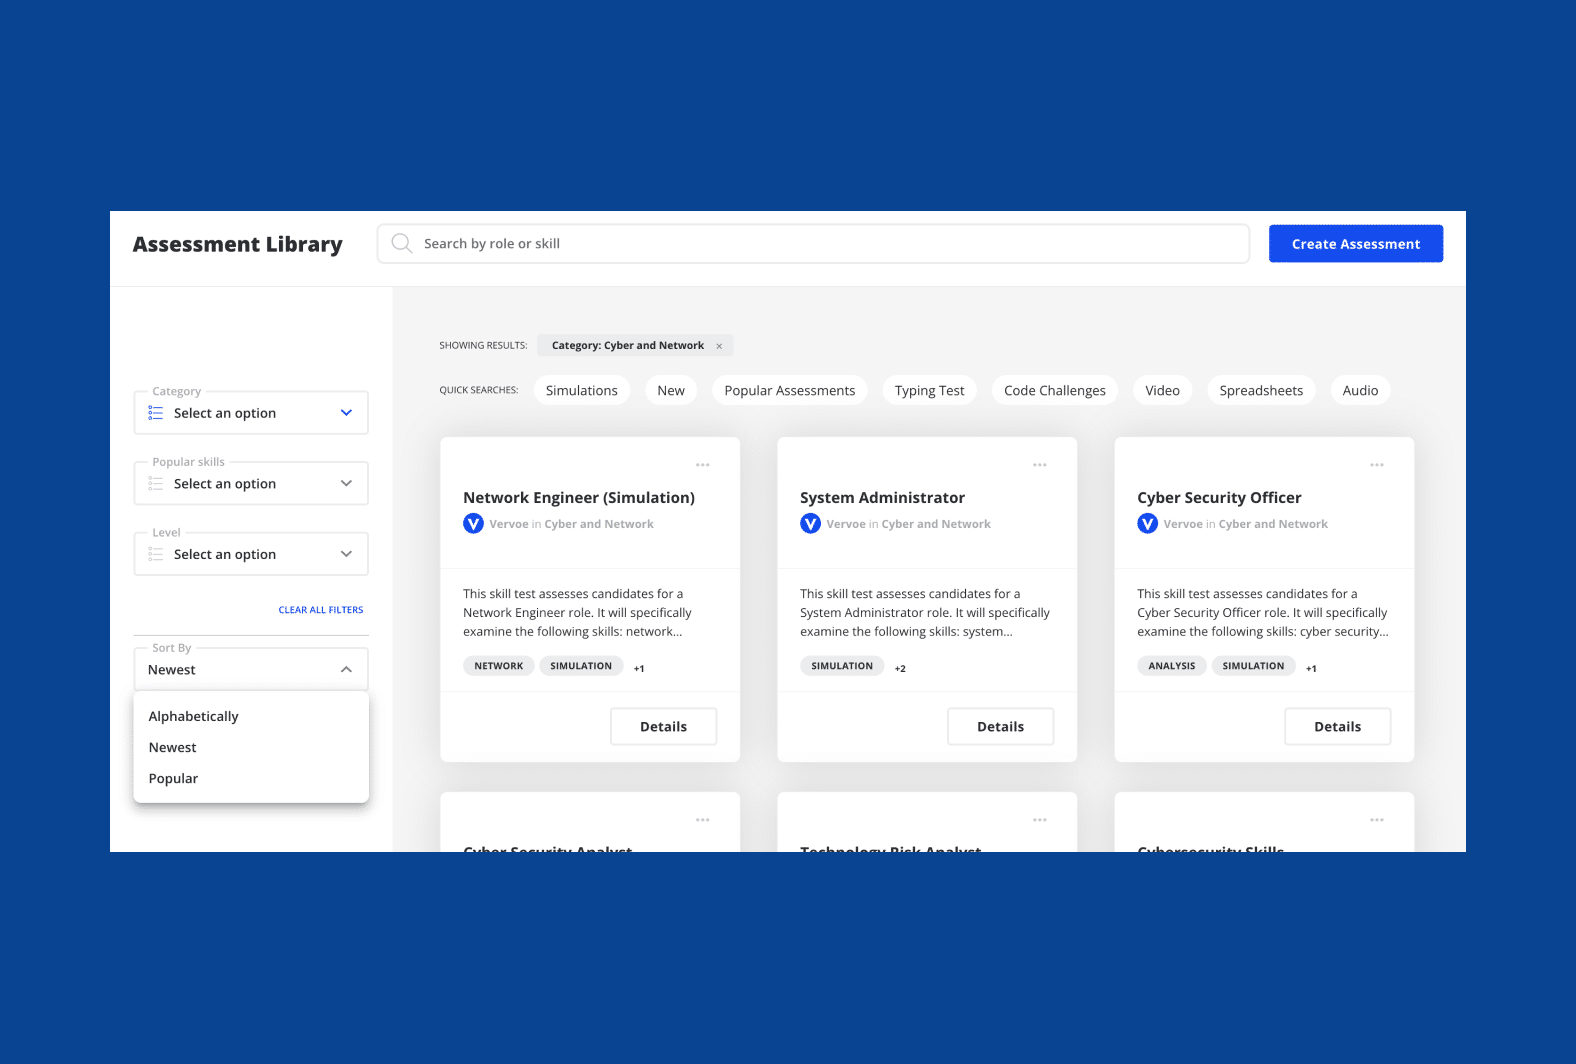Click Cyber and Network link on Cyber Security Officer card
Screen dimensions: 1576x1064
tap(1273, 524)
